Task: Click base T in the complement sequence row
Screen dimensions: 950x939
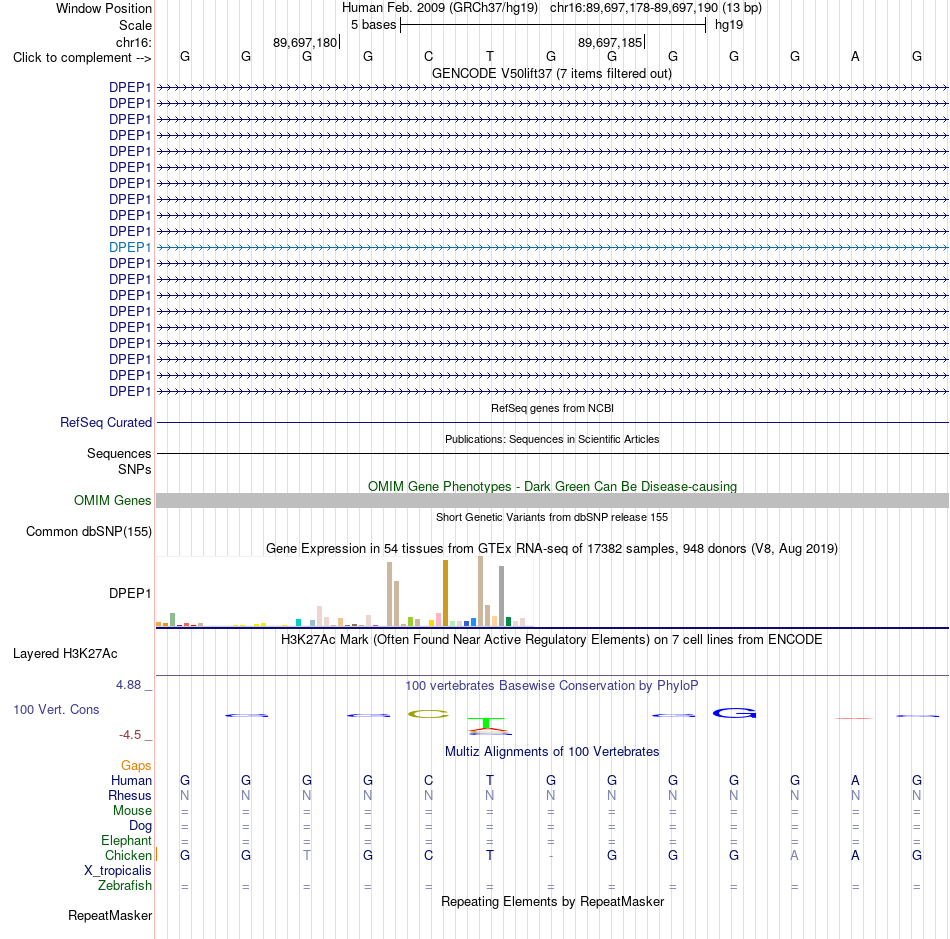Action: (x=490, y=56)
